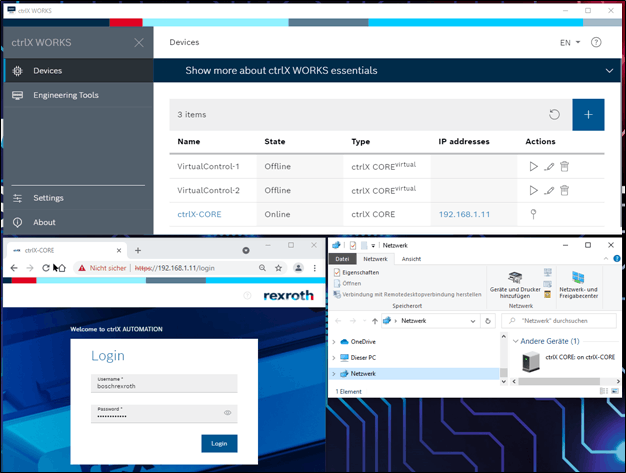Viewport: 626px width, 473px height.
Task: Click the Explorer horizontal scrollbar
Action: coord(559,381)
